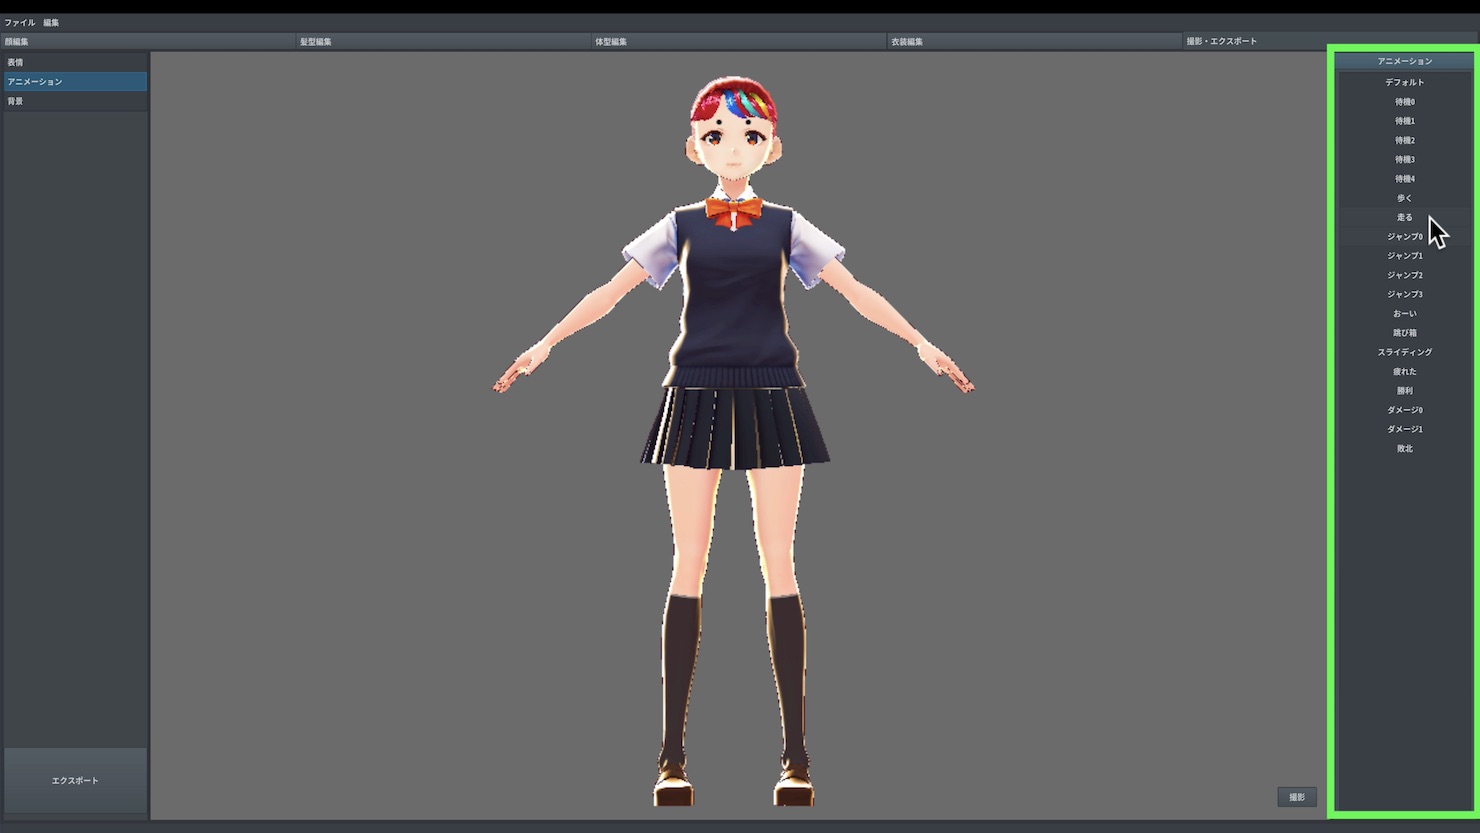The width and height of the screenshot is (1480, 833).
Task: Select the 走る running animation
Action: [x=1404, y=217]
